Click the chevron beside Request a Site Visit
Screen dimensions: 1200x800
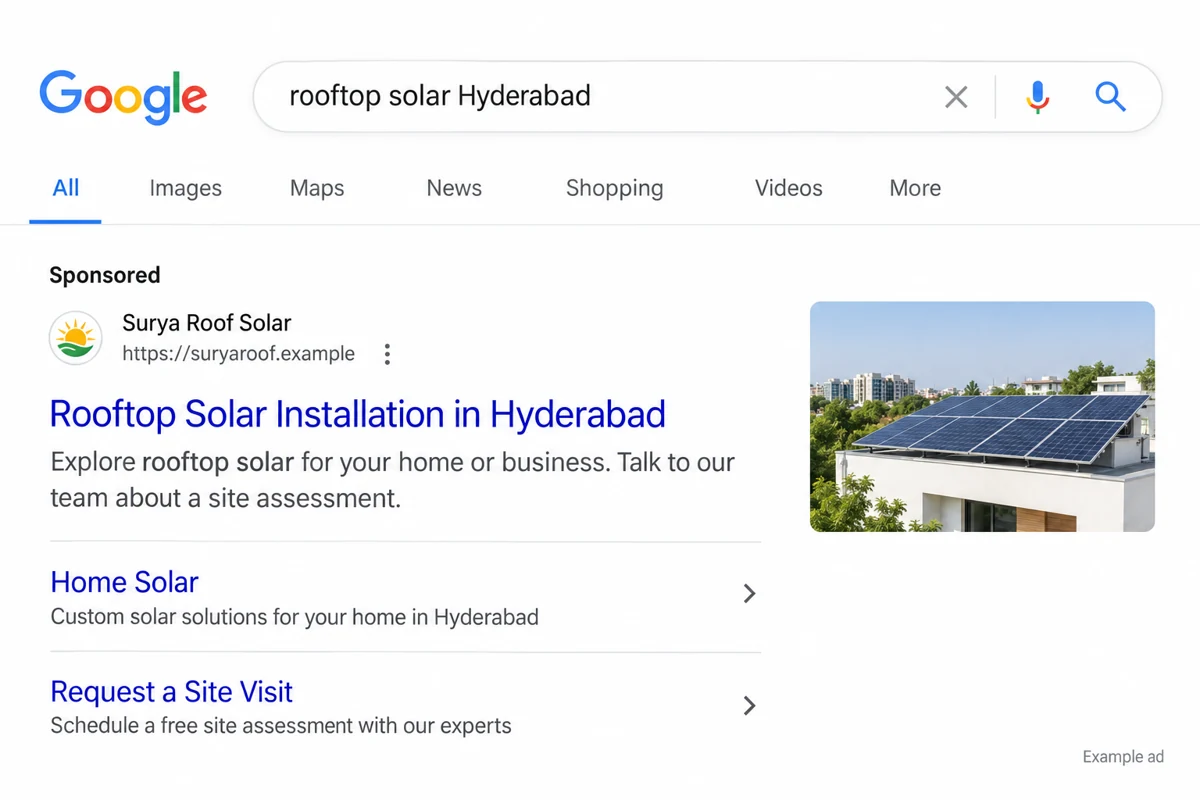pos(749,706)
